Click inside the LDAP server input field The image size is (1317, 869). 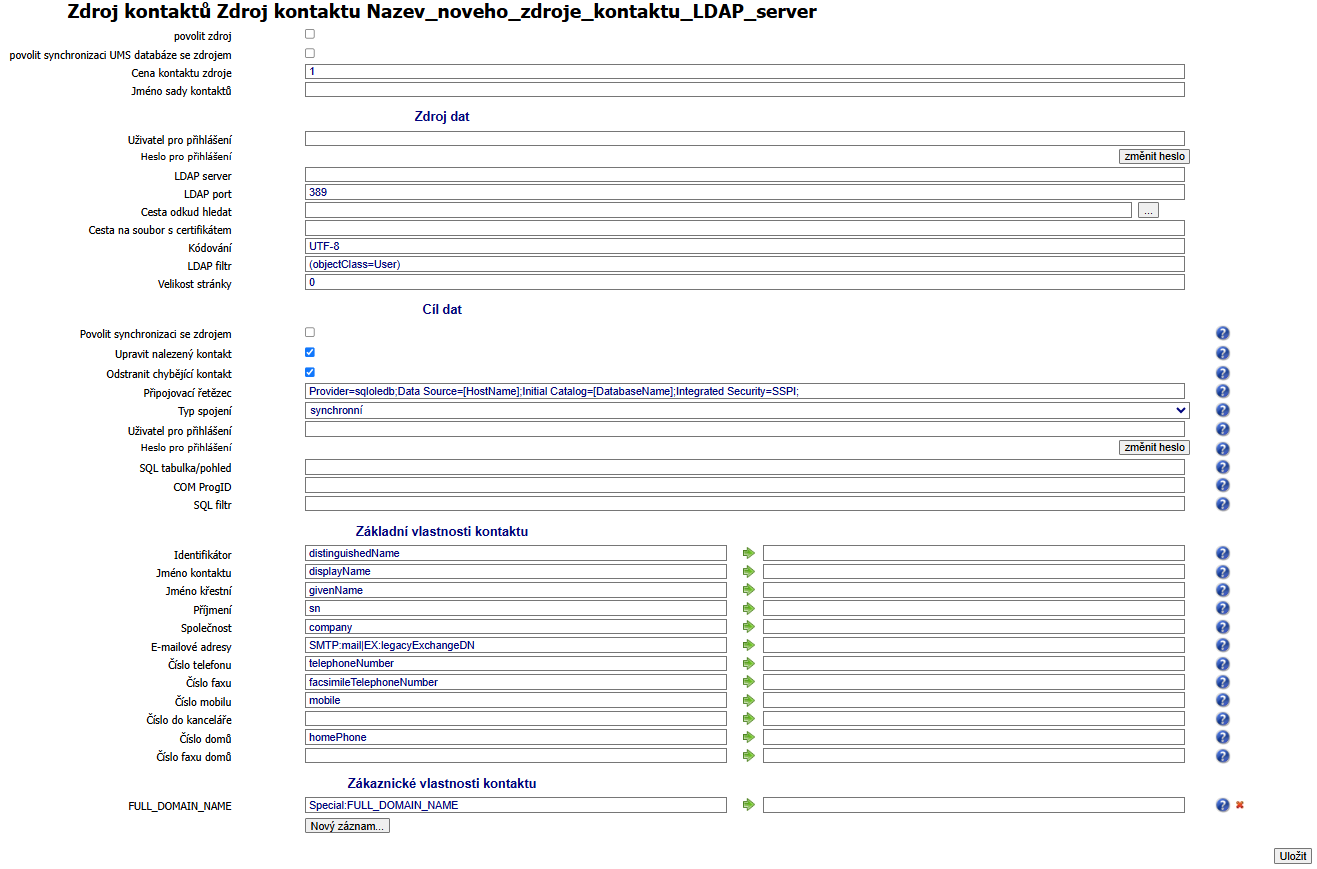744,174
